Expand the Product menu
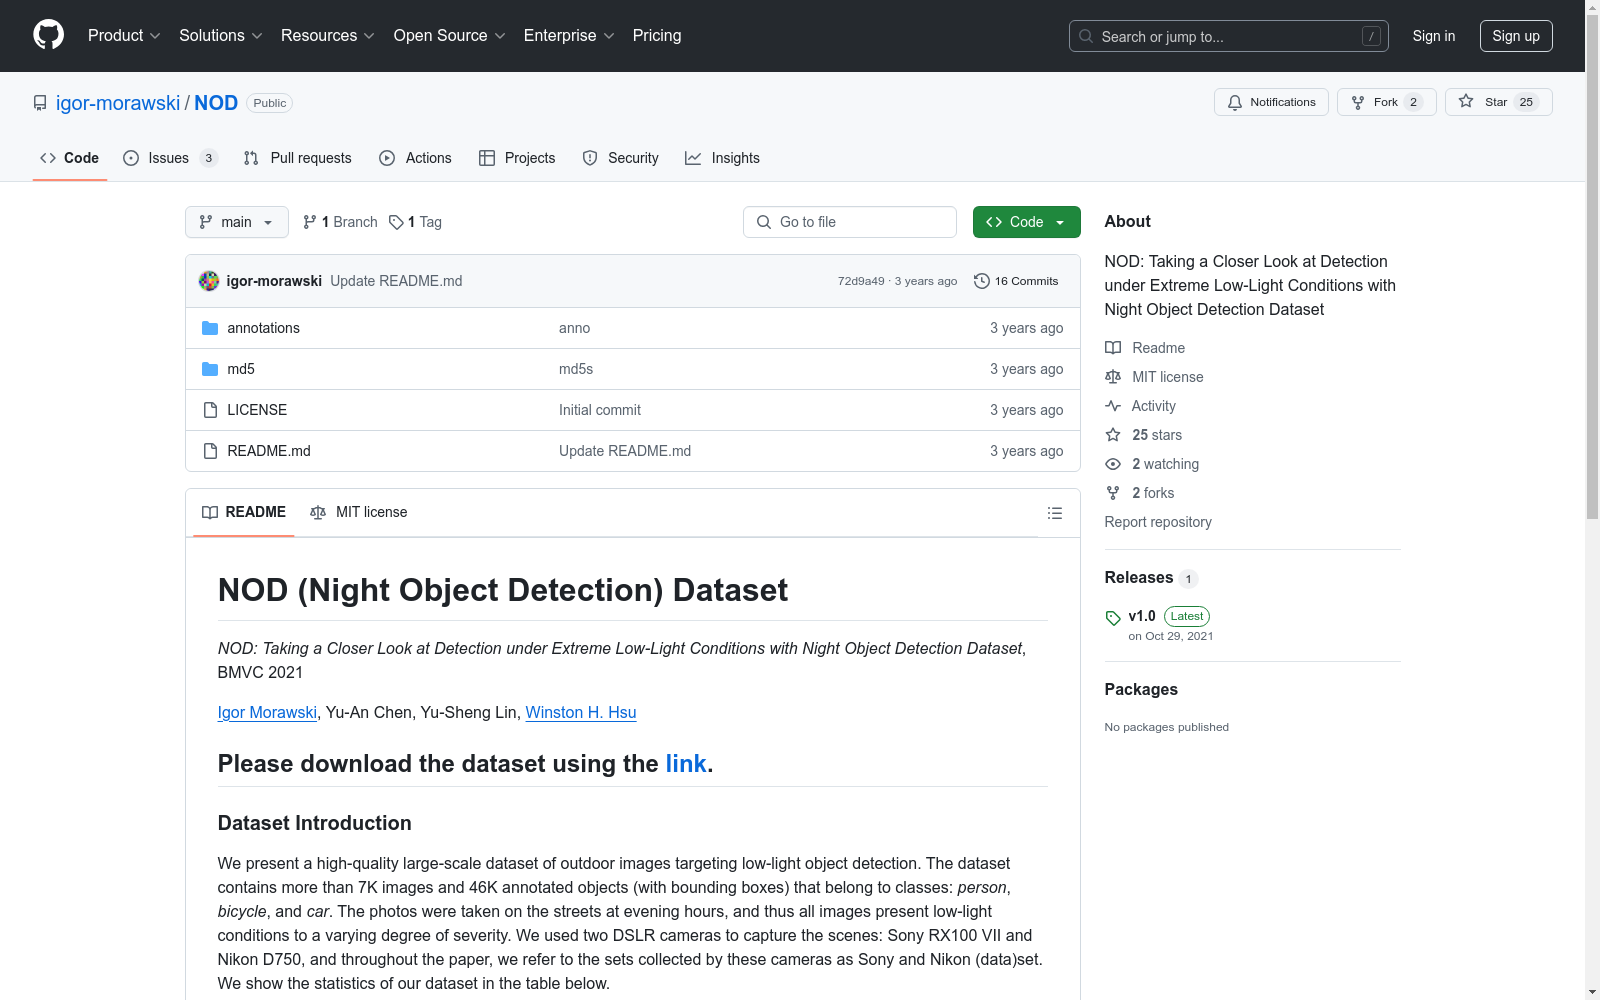 point(124,36)
